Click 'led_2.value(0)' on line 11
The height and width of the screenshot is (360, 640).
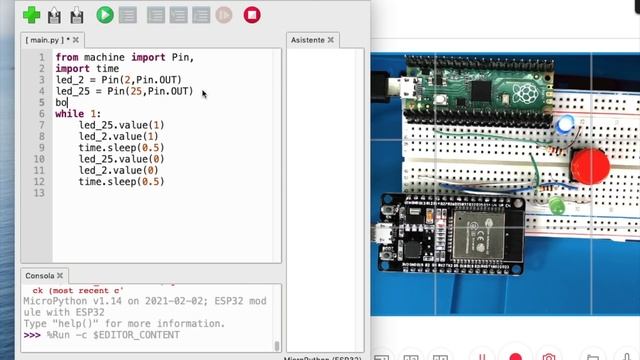118,170
